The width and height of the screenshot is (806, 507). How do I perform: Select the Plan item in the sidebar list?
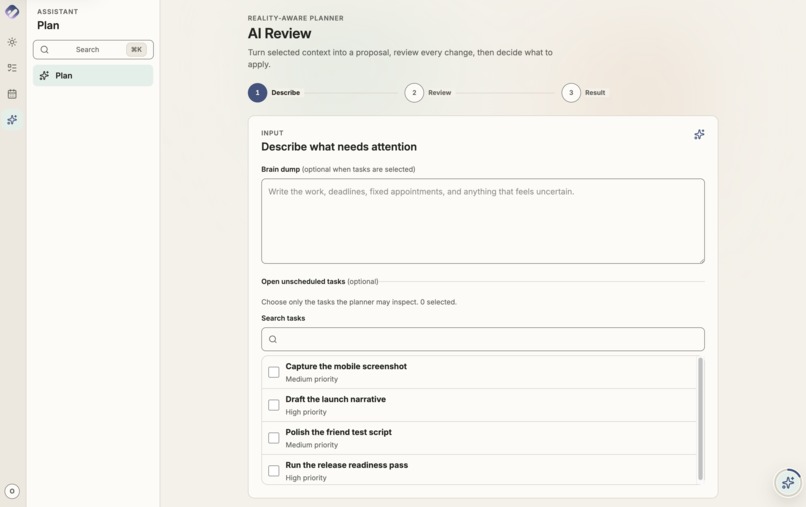(93, 76)
